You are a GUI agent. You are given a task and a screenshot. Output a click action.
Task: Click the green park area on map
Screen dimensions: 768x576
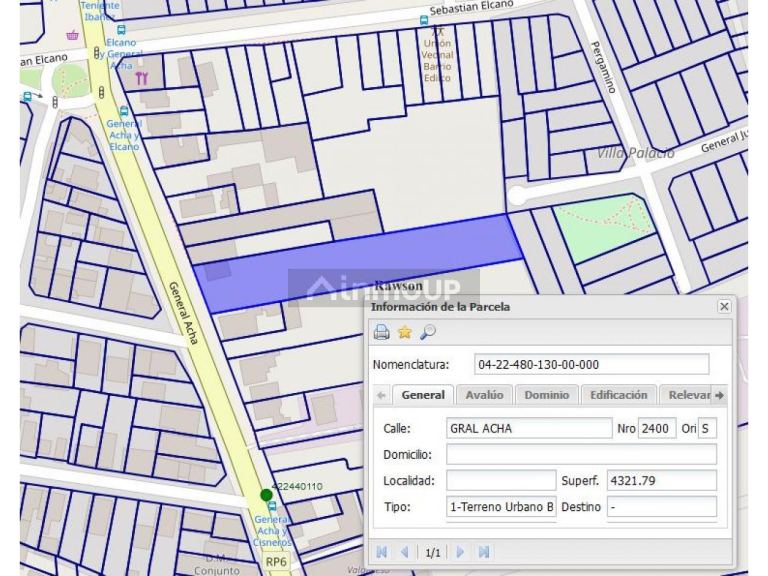coord(605,226)
